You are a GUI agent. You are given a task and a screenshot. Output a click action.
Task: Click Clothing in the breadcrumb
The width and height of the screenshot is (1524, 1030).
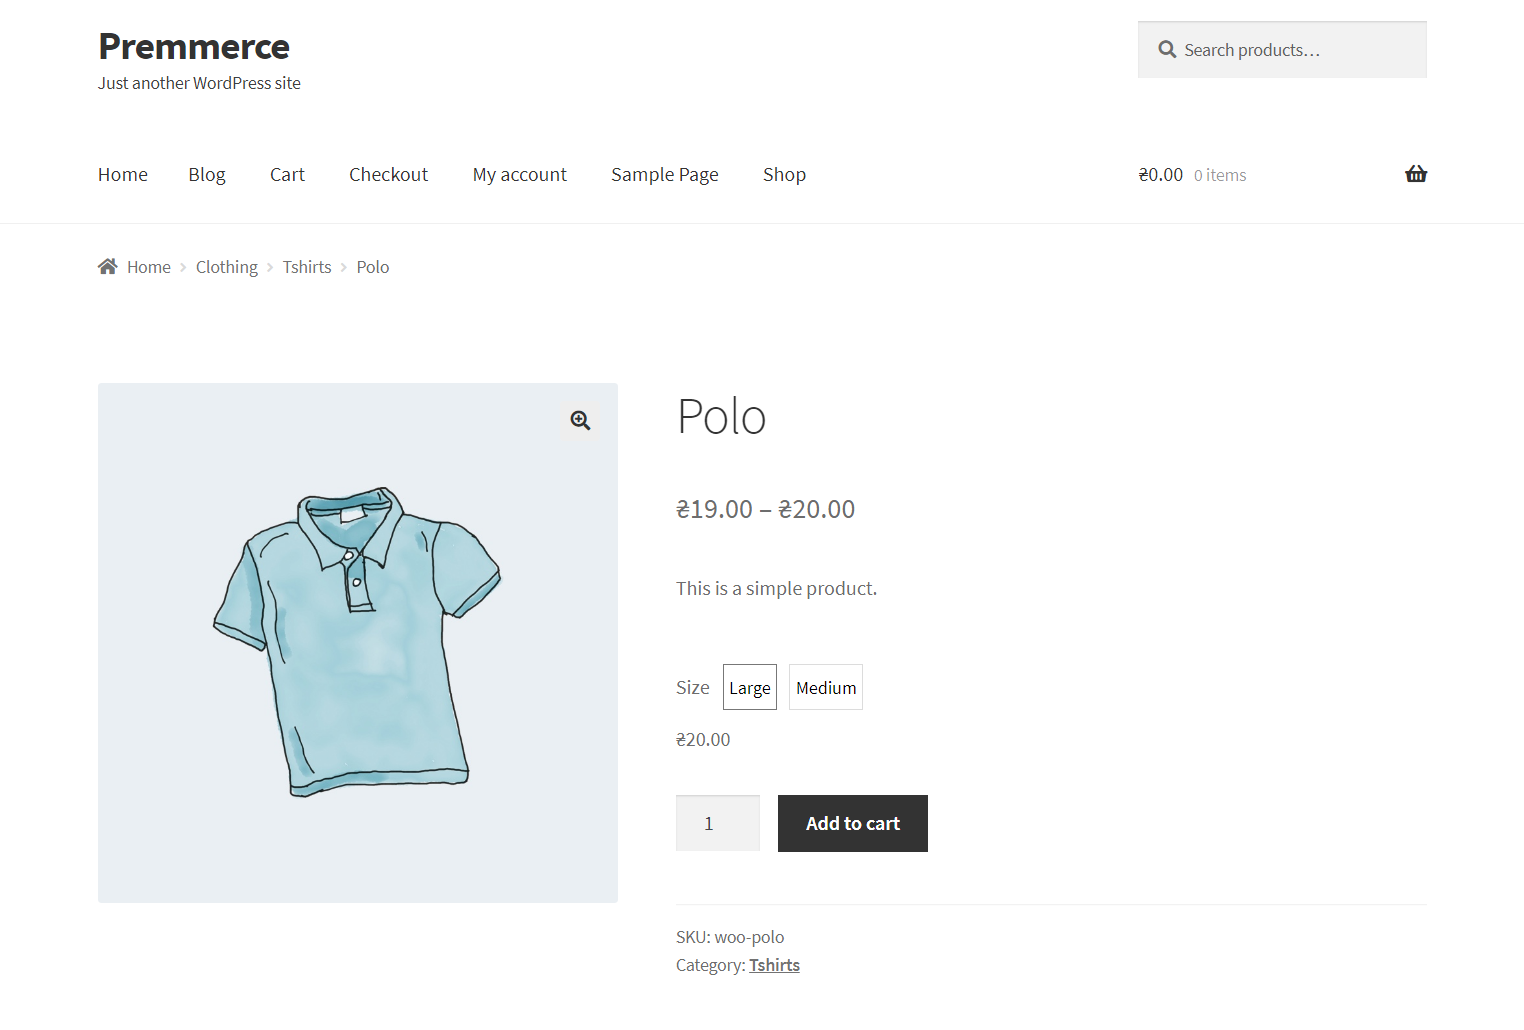pyautogui.click(x=227, y=267)
